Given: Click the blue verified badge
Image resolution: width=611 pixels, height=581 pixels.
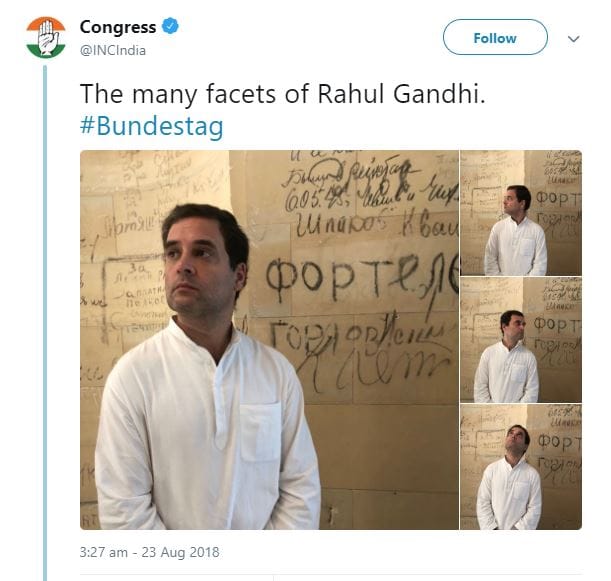Looking at the screenshot, I should [x=172, y=28].
